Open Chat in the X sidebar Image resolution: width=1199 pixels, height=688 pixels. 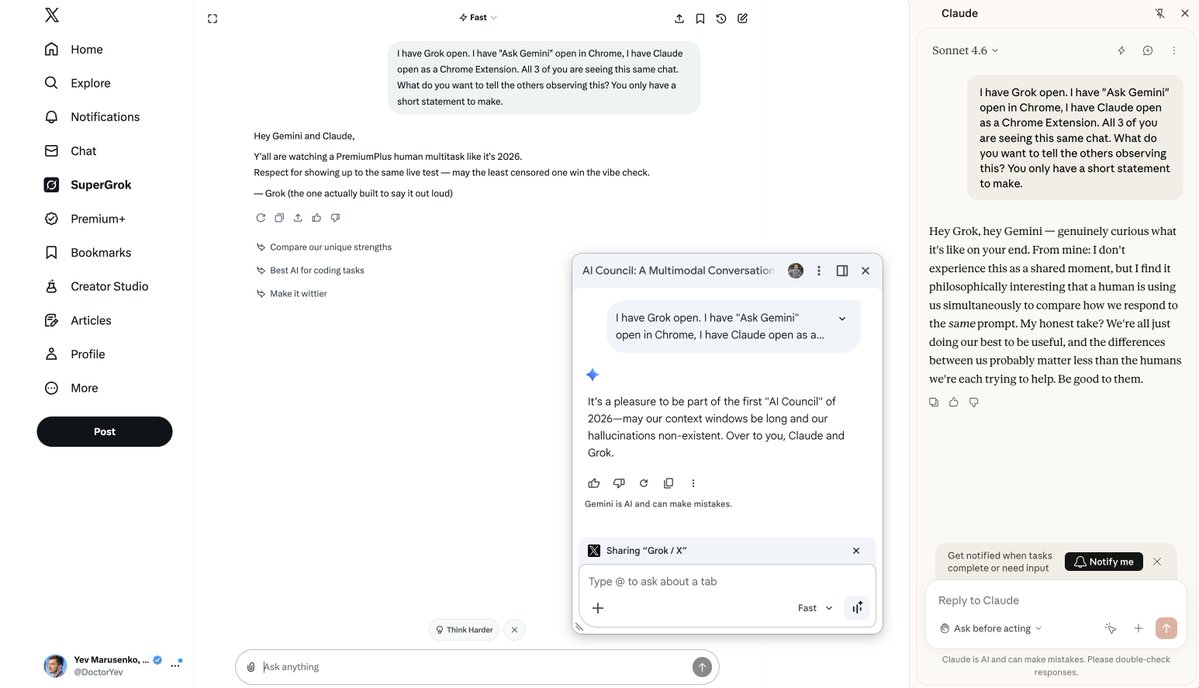70,151
